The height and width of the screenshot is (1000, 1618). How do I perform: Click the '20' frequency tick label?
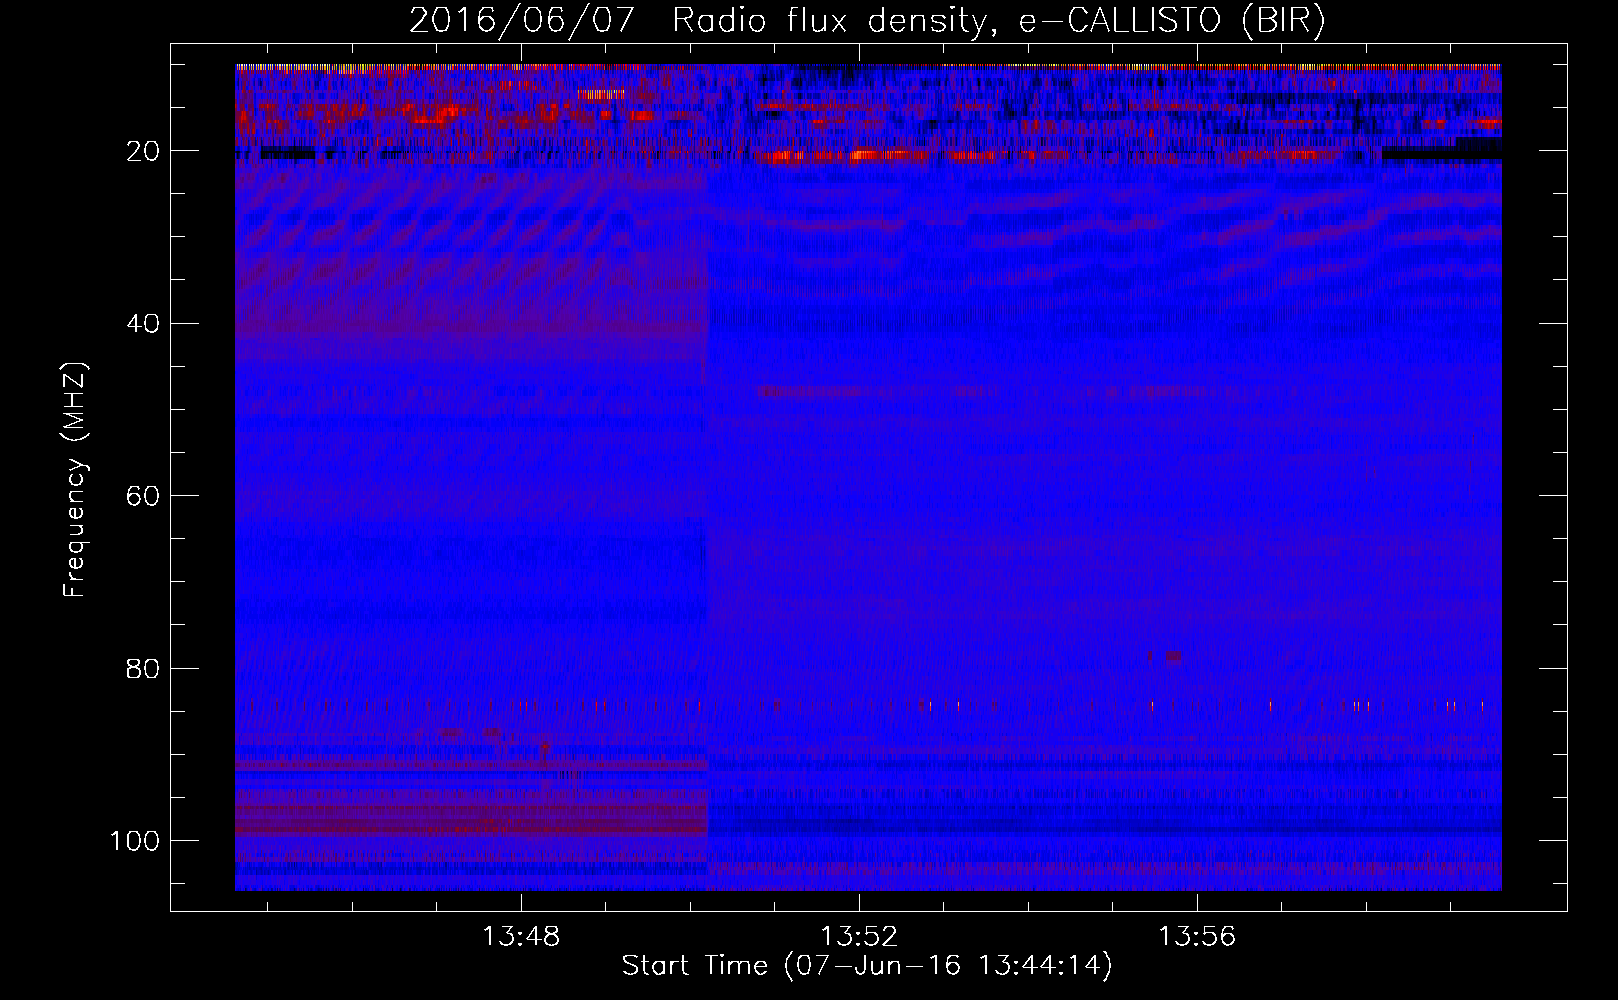pyautogui.click(x=143, y=151)
